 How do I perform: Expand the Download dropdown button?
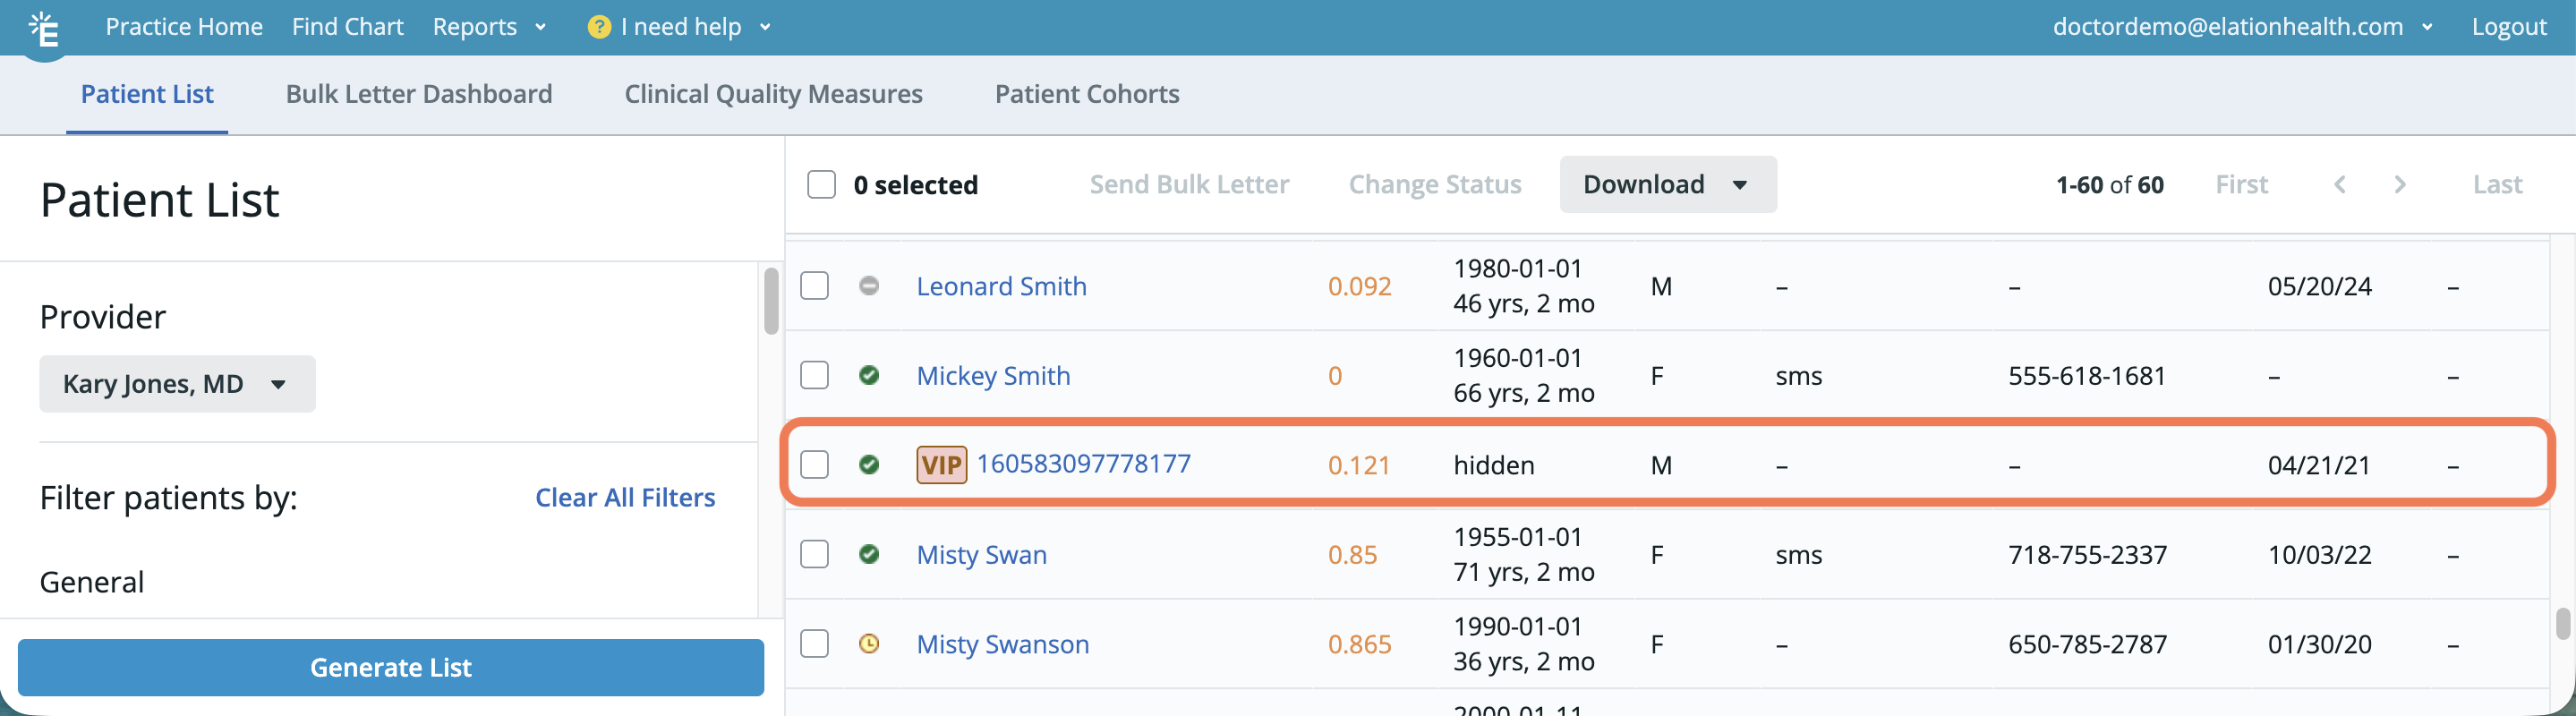[x=1668, y=184]
